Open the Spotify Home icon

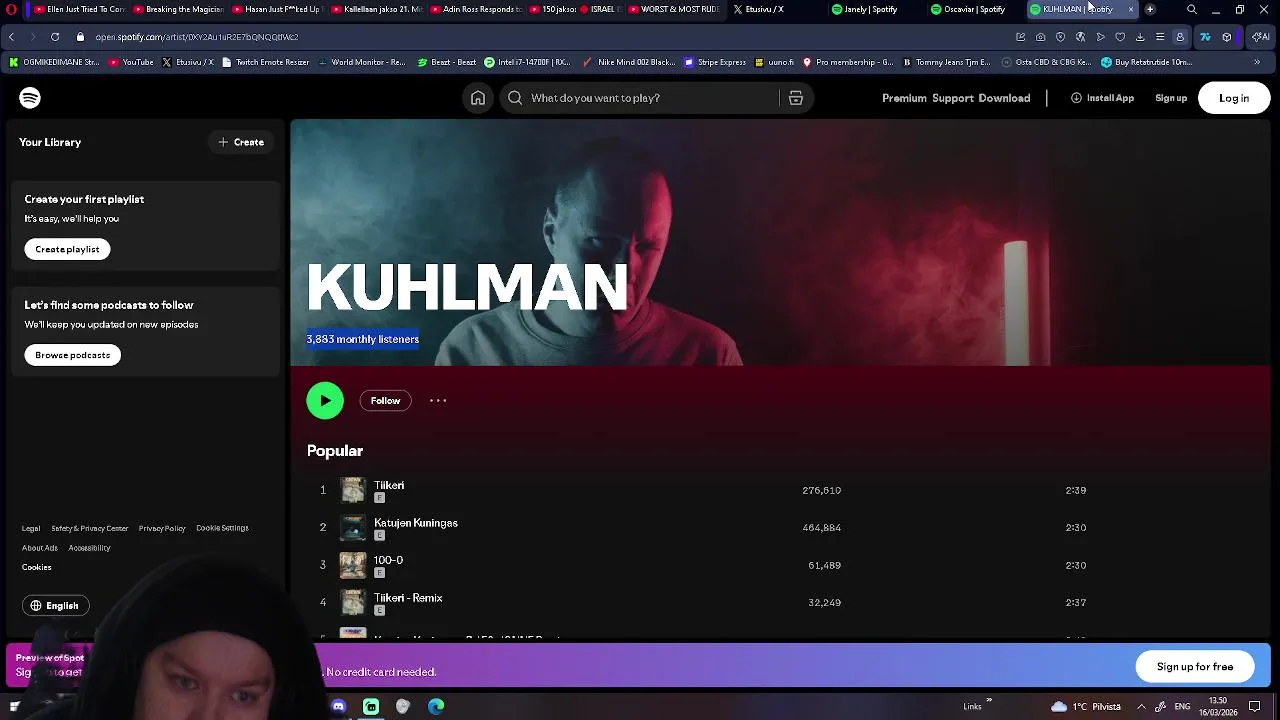pyautogui.click(x=478, y=98)
